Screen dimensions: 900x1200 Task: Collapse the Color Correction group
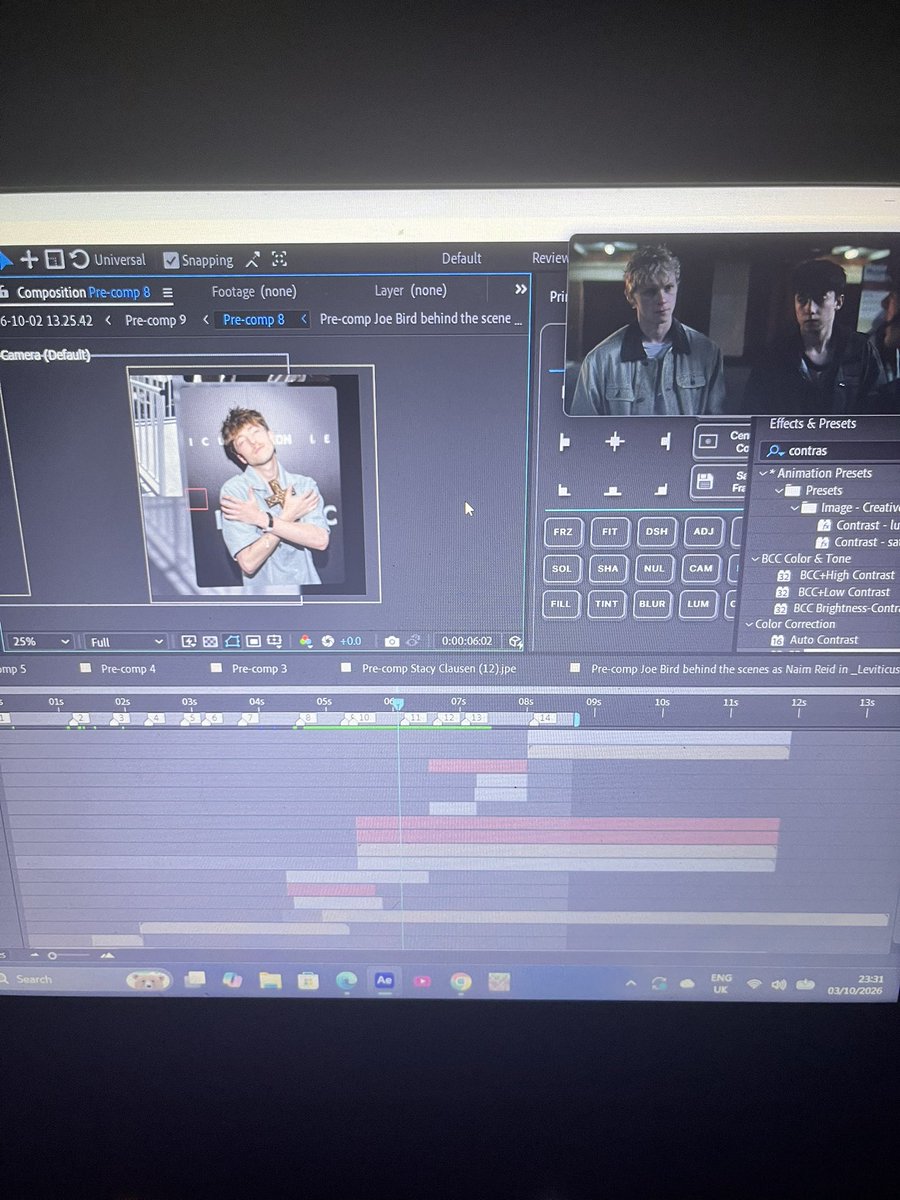(x=749, y=624)
